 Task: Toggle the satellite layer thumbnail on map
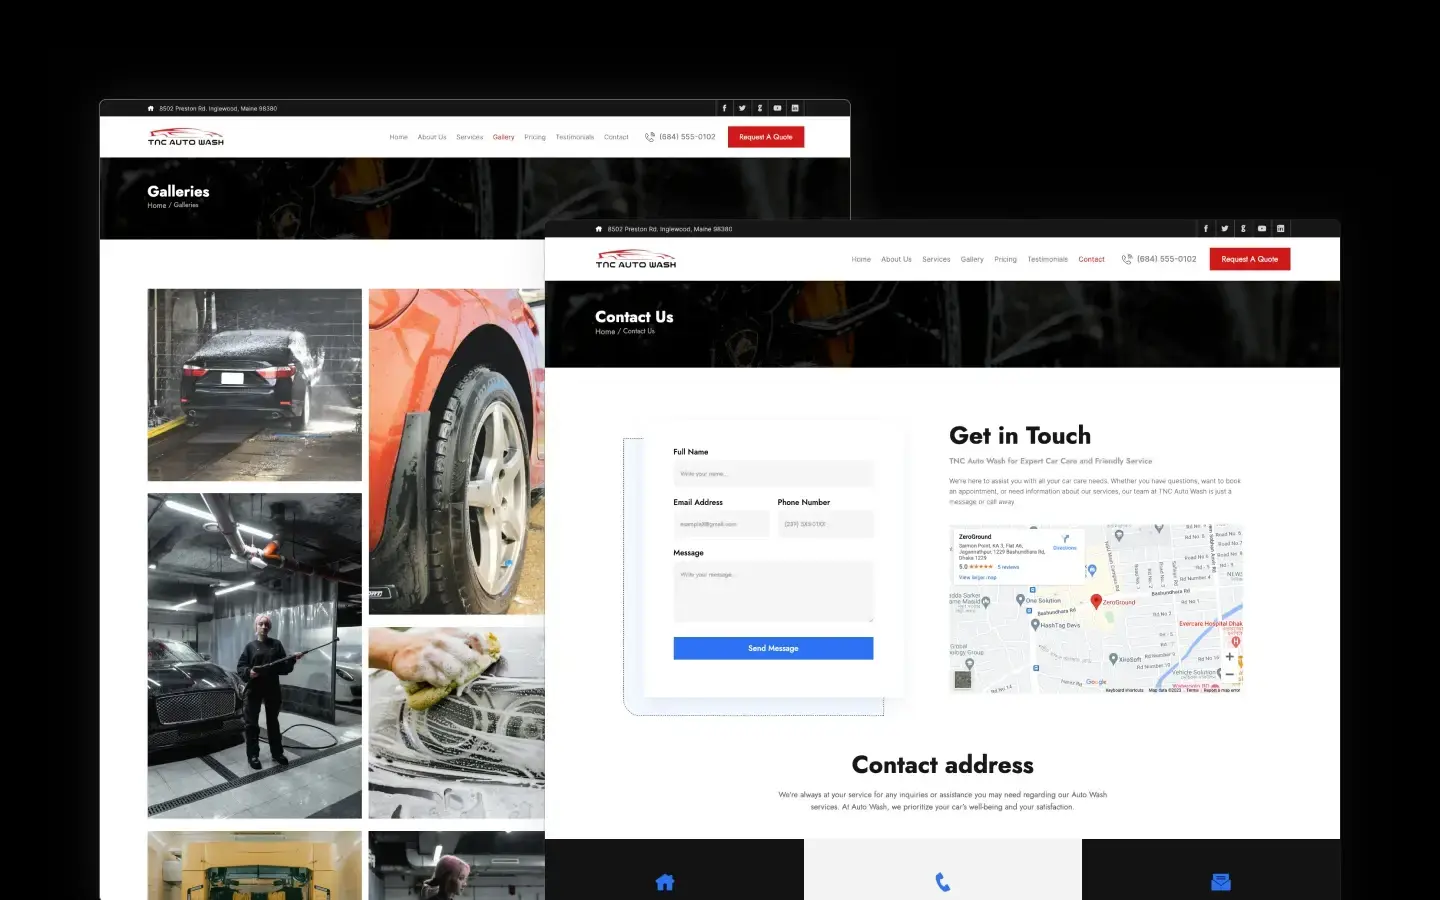[963, 680]
